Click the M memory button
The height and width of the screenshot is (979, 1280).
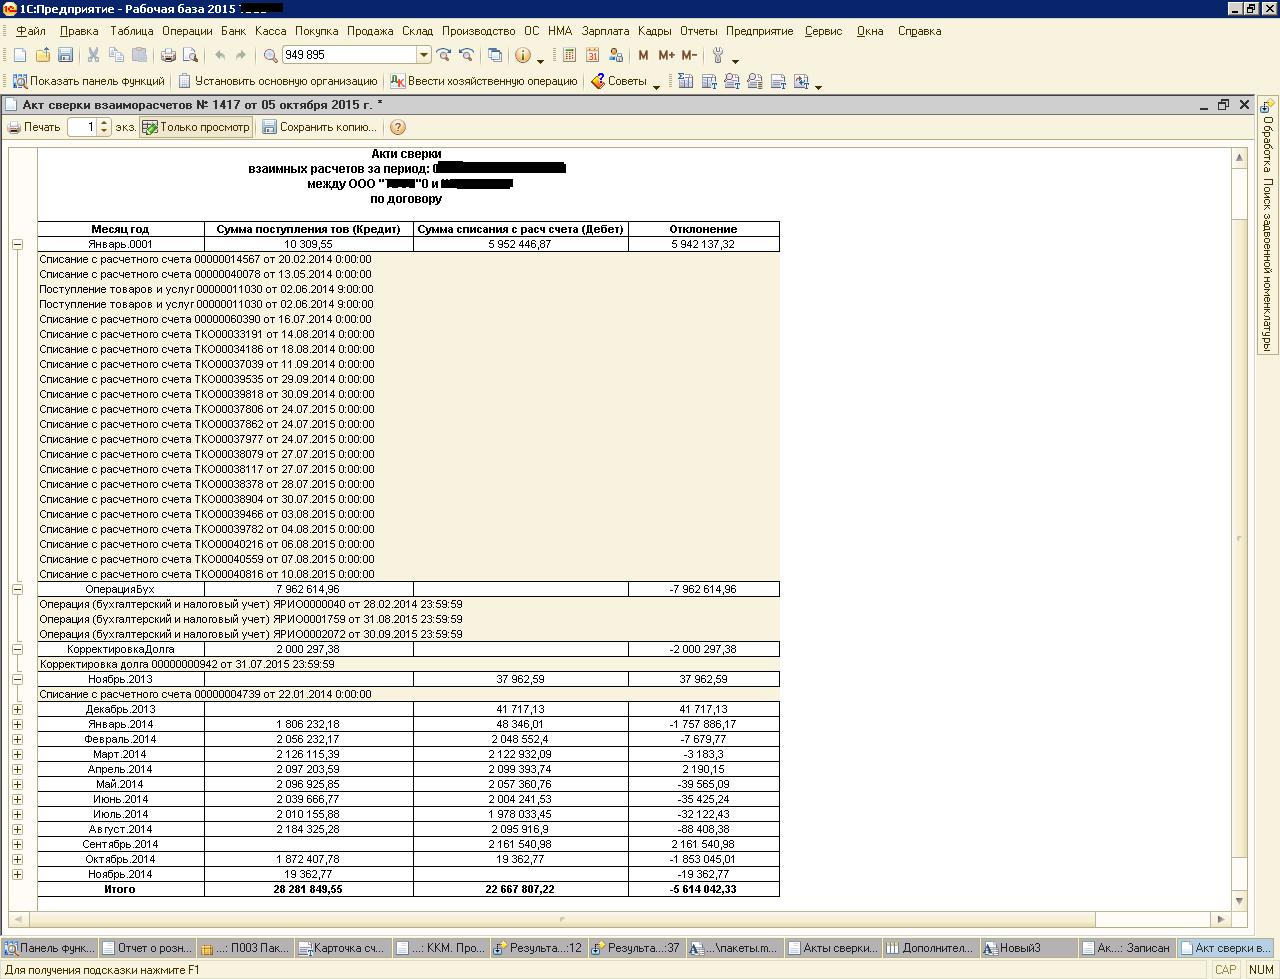[x=643, y=55]
